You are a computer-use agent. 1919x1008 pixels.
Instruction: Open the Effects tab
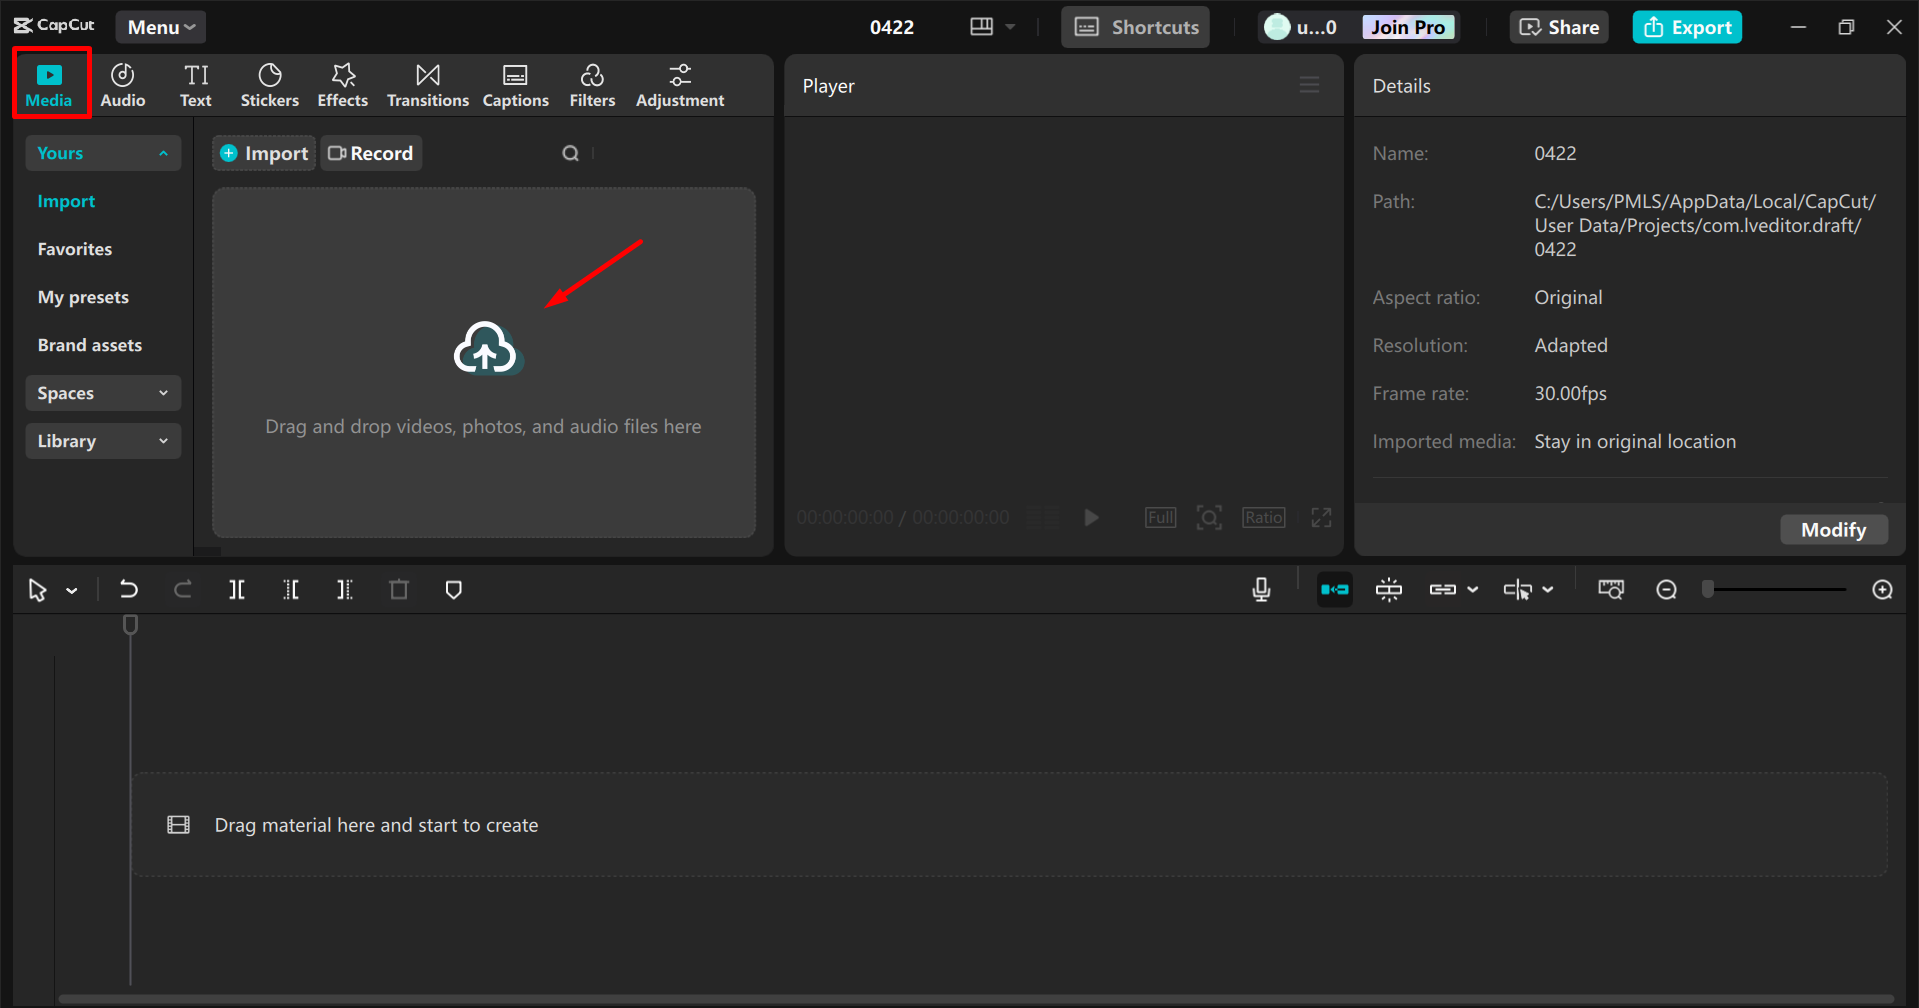coord(343,85)
